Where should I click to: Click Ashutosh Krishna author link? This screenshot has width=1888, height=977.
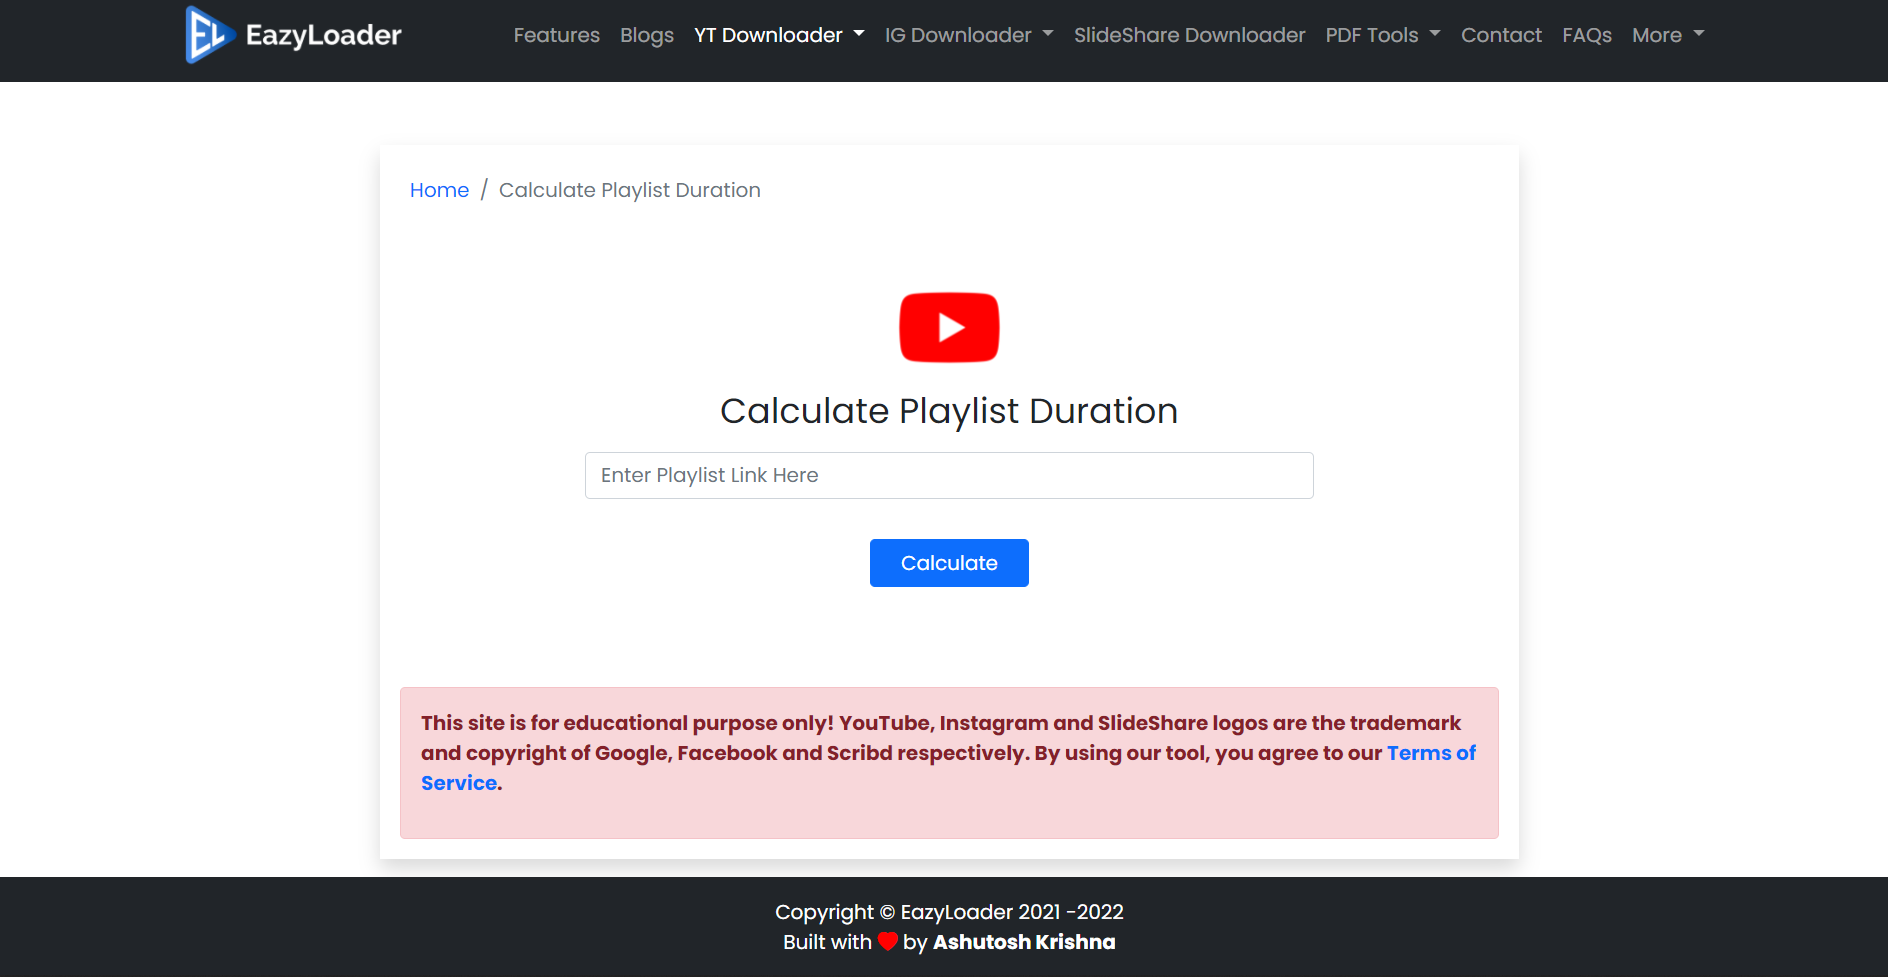(x=1024, y=942)
